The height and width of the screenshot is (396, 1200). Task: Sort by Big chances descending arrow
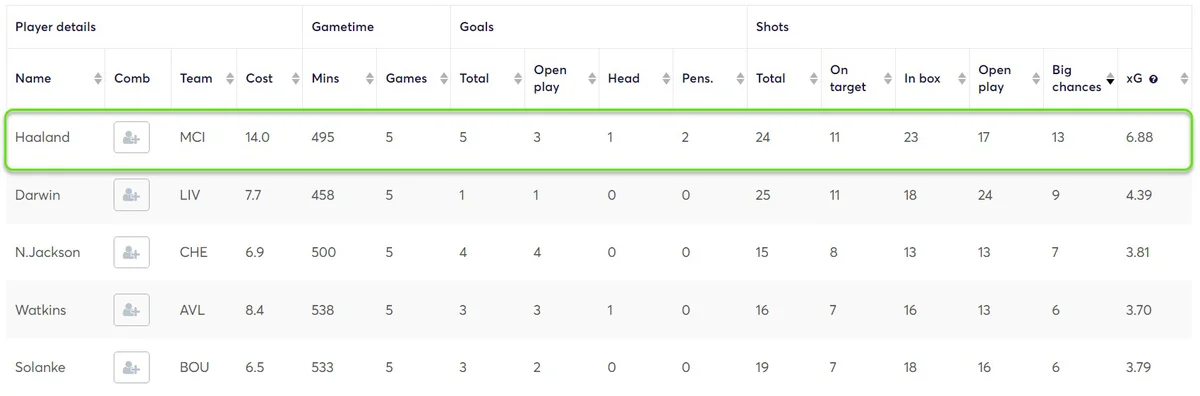1109,79
